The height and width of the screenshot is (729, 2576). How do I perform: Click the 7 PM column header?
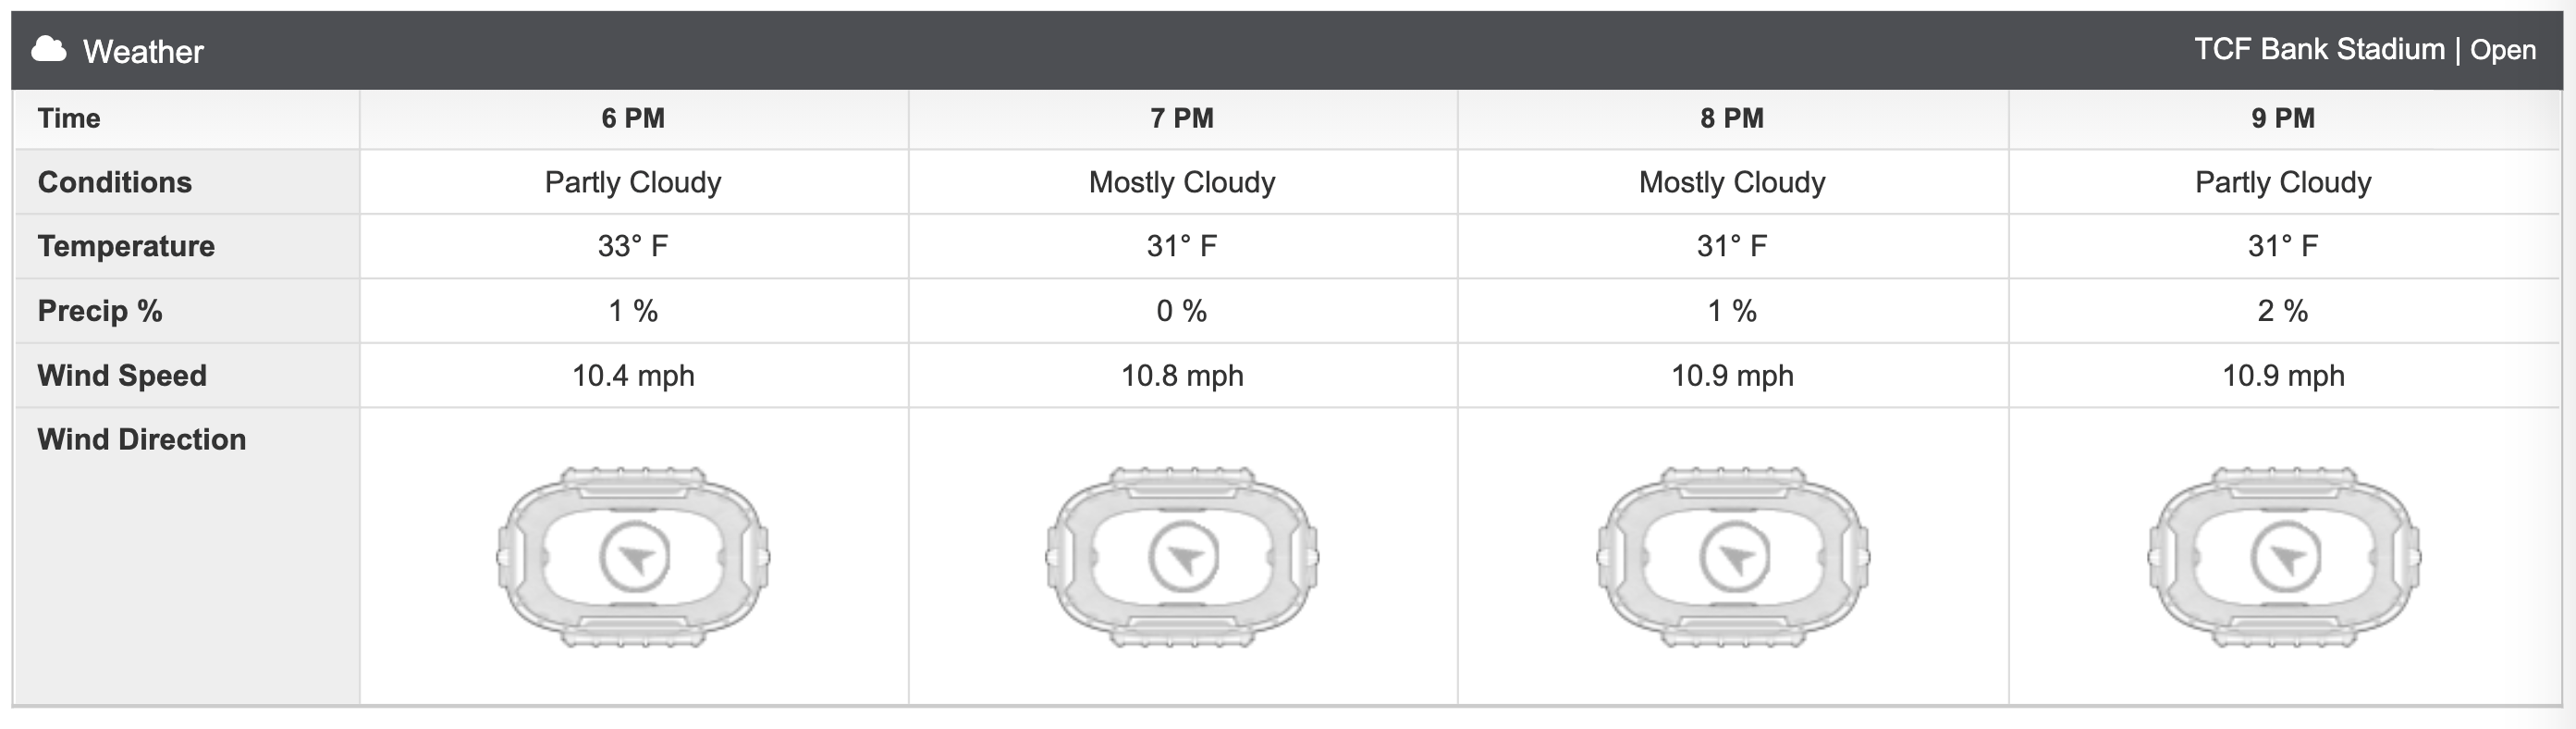click(x=1182, y=118)
